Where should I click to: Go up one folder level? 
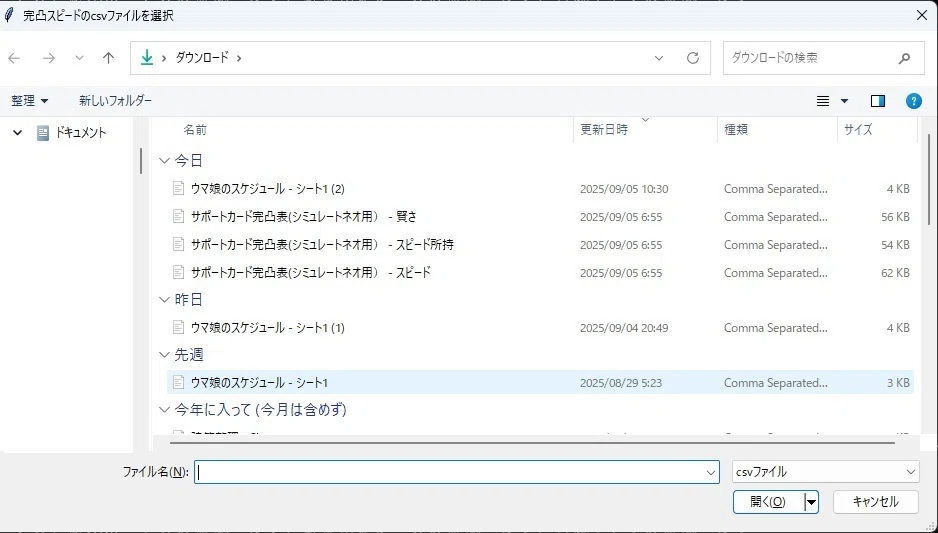[x=108, y=58]
